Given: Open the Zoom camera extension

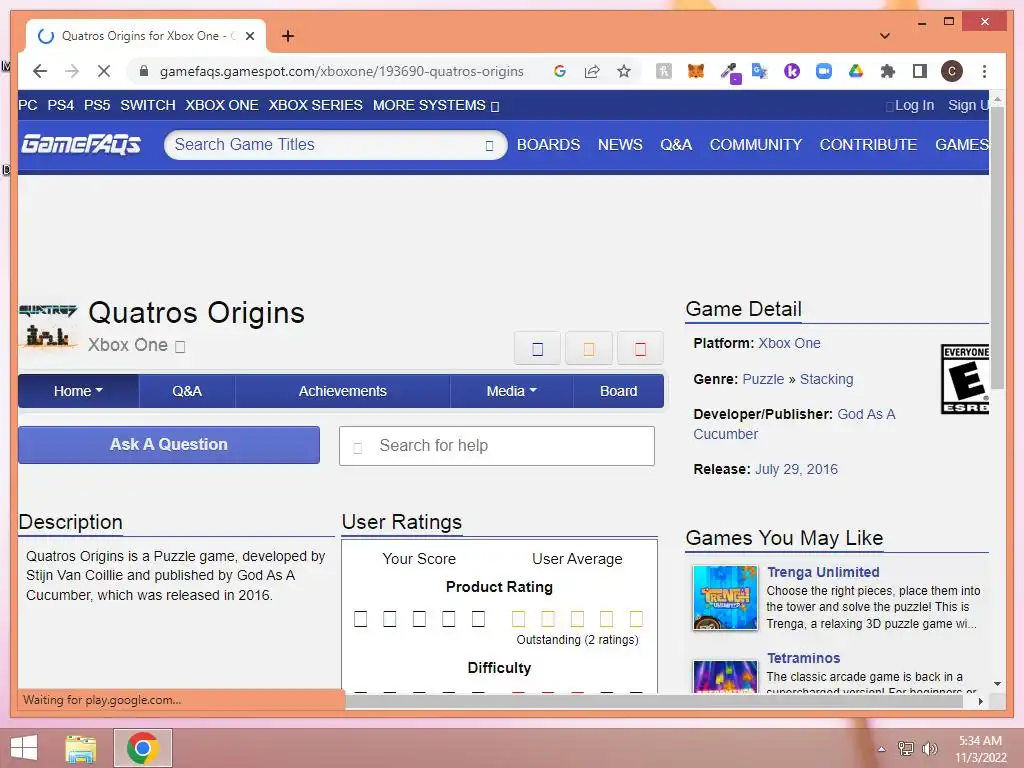Looking at the screenshot, I should point(824,71).
